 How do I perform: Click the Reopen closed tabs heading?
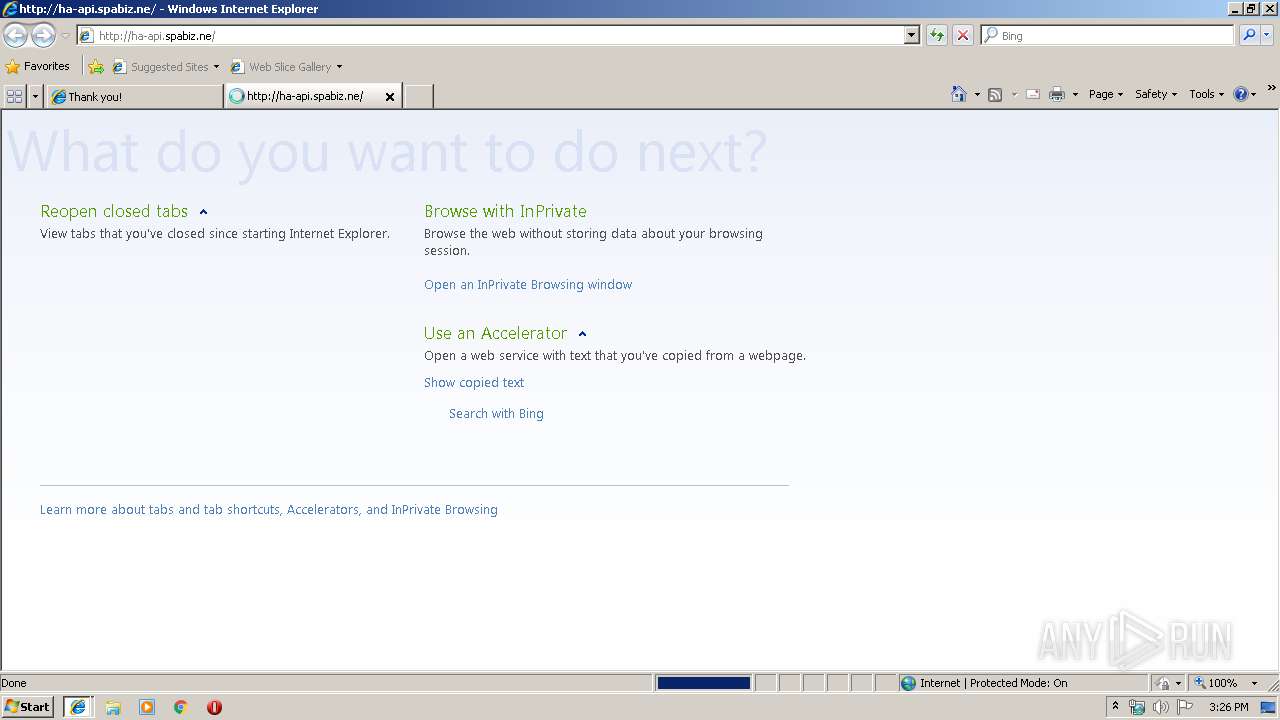[114, 211]
